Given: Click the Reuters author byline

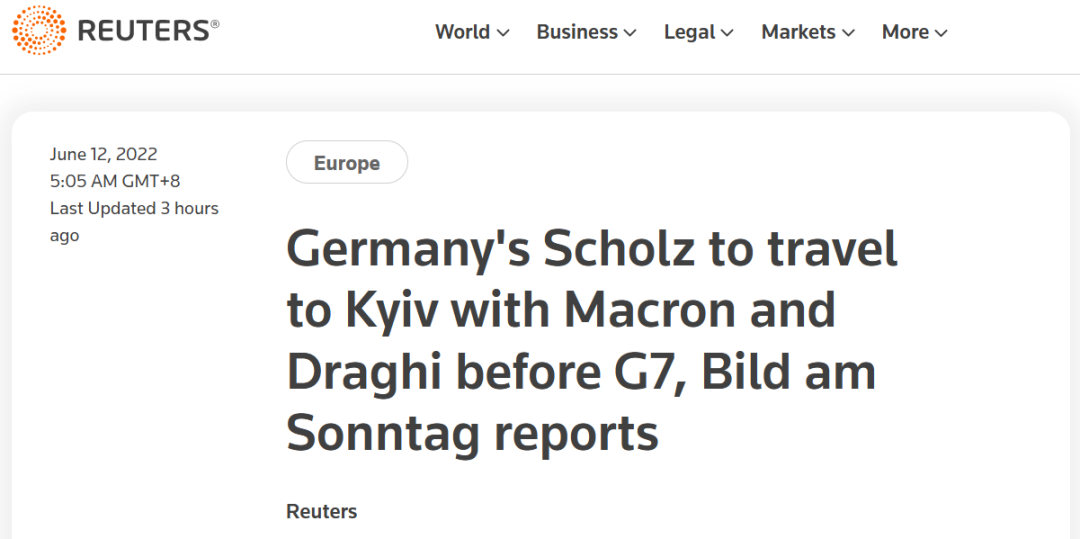Looking at the screenshot, I should tap(321, 511).
